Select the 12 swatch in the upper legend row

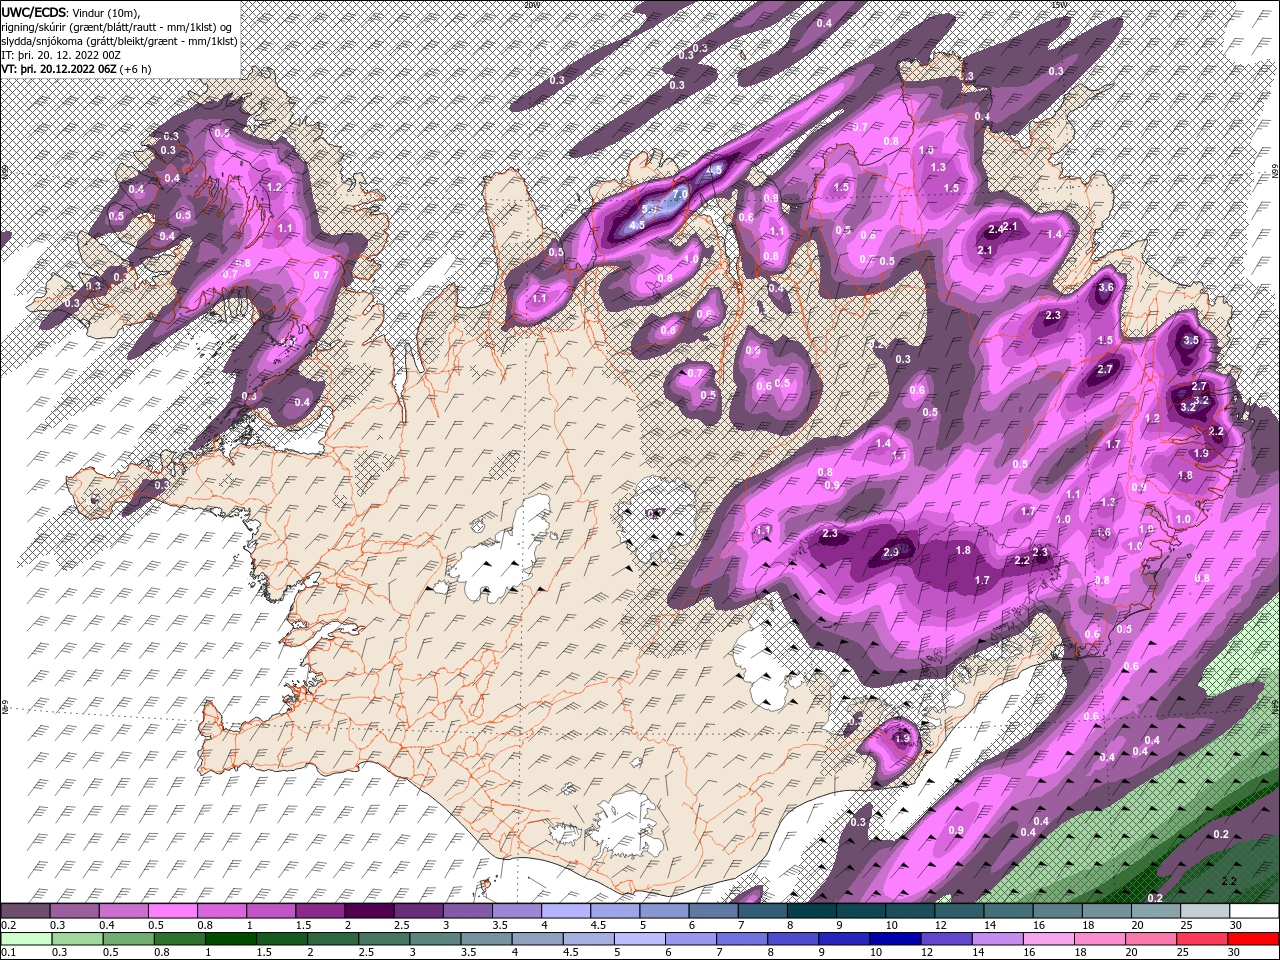coord(958,911)
